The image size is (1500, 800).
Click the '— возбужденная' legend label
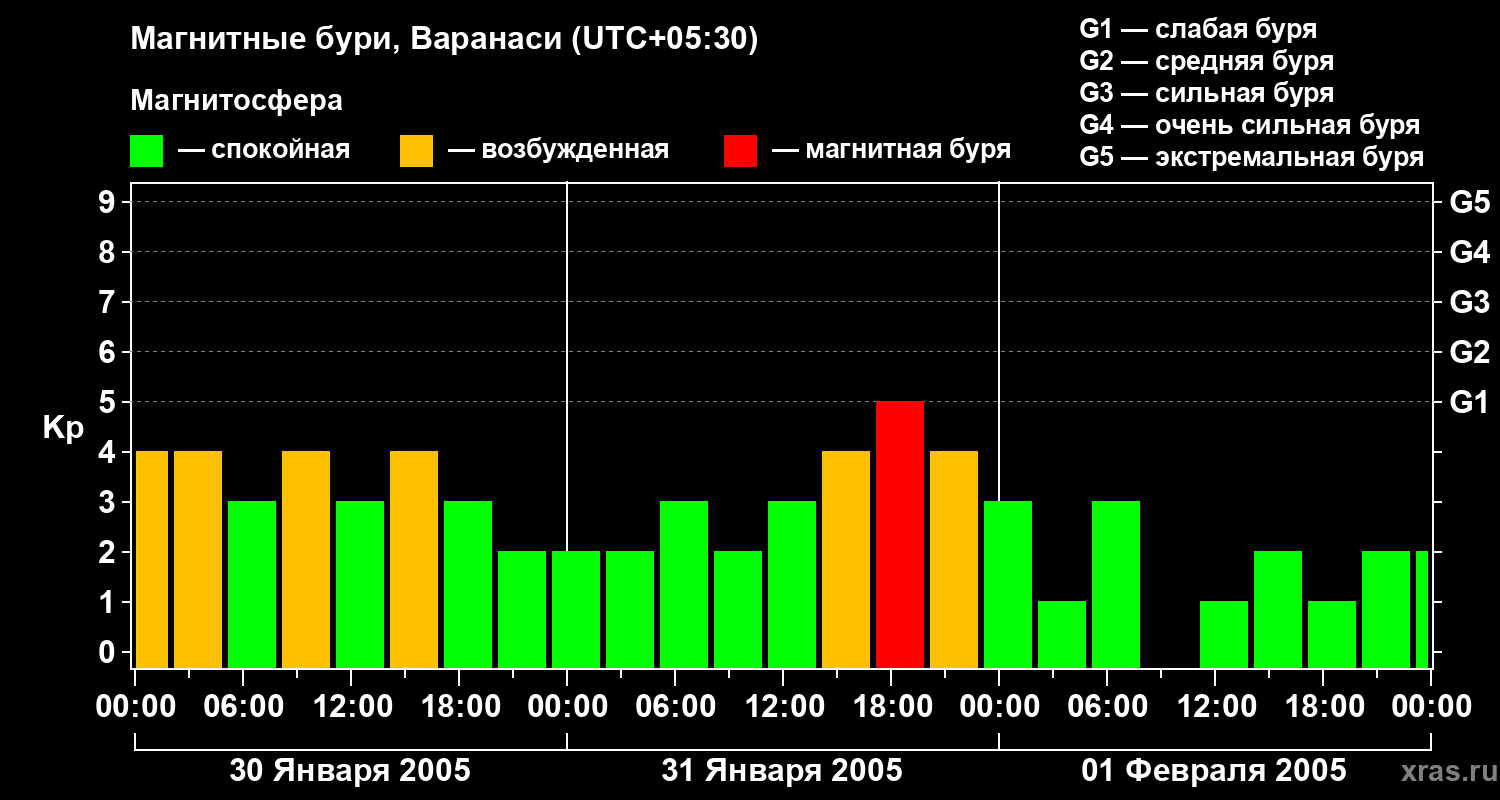(x=558, y=150)
